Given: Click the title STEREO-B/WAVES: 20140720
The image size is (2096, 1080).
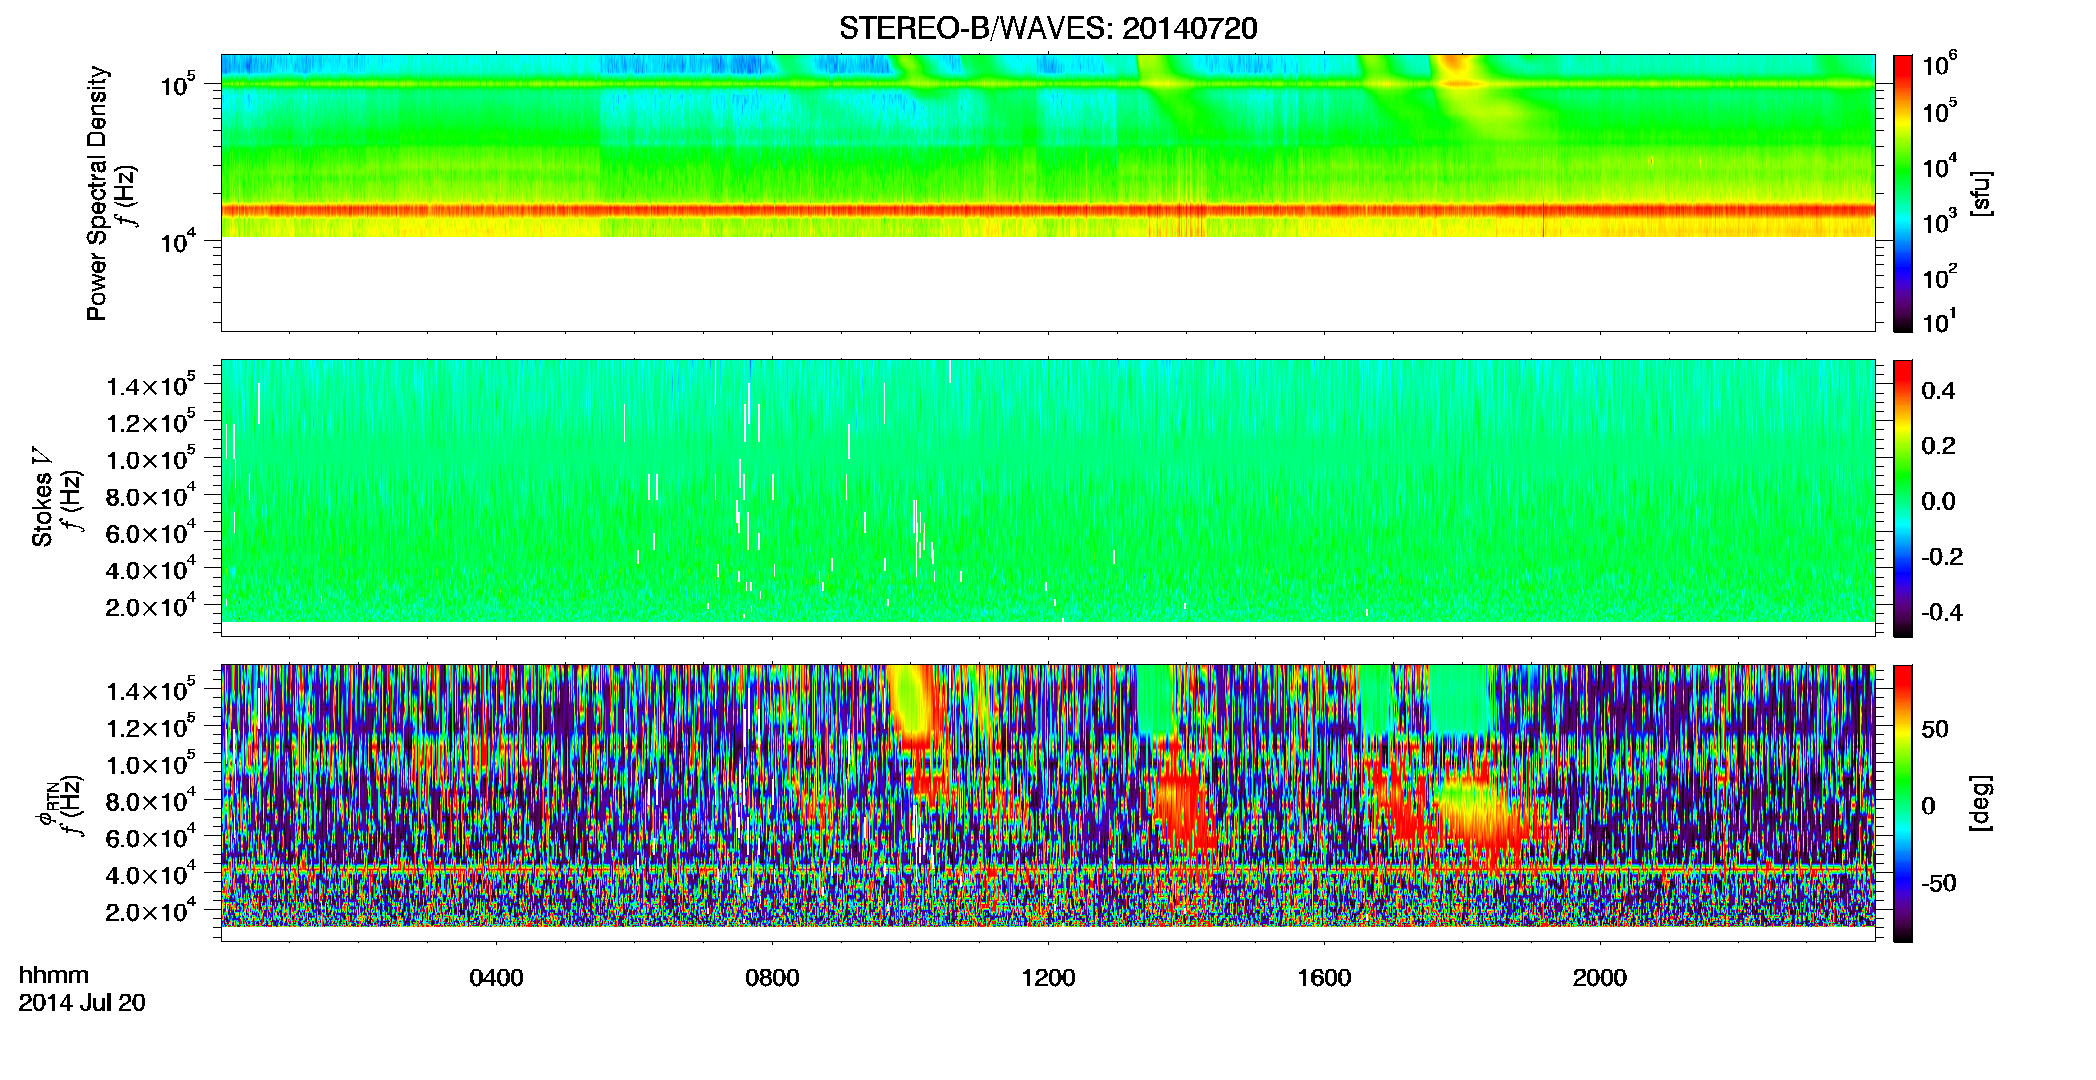Looking at the screenshot, I should pyautogui.click(x=1048, y=29).
